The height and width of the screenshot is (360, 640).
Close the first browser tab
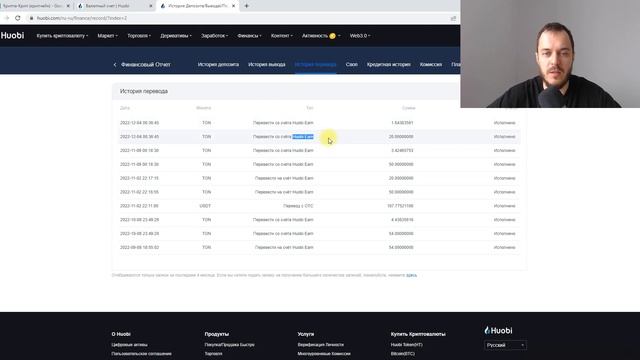pyautogui.click(x=68, y=6)
